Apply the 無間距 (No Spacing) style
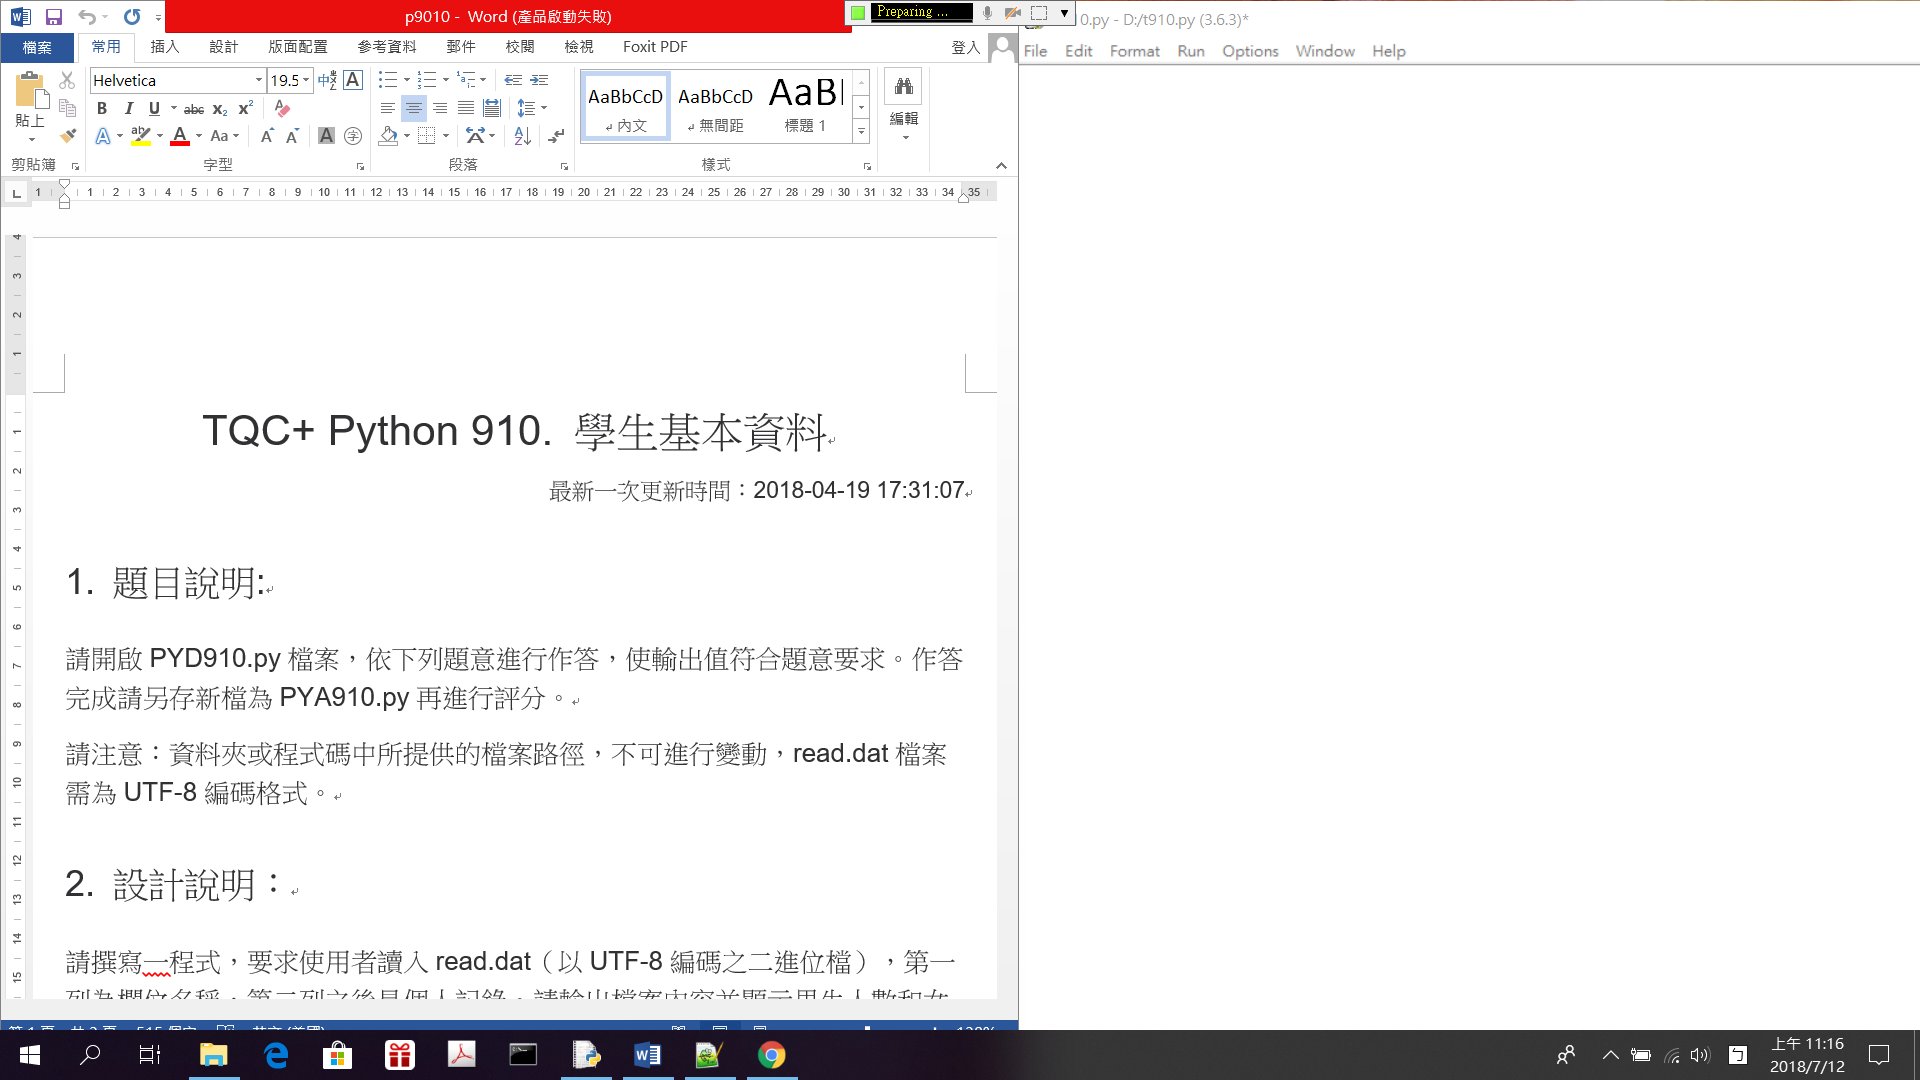This screenshot has height=1080, width=1920. 715,106
